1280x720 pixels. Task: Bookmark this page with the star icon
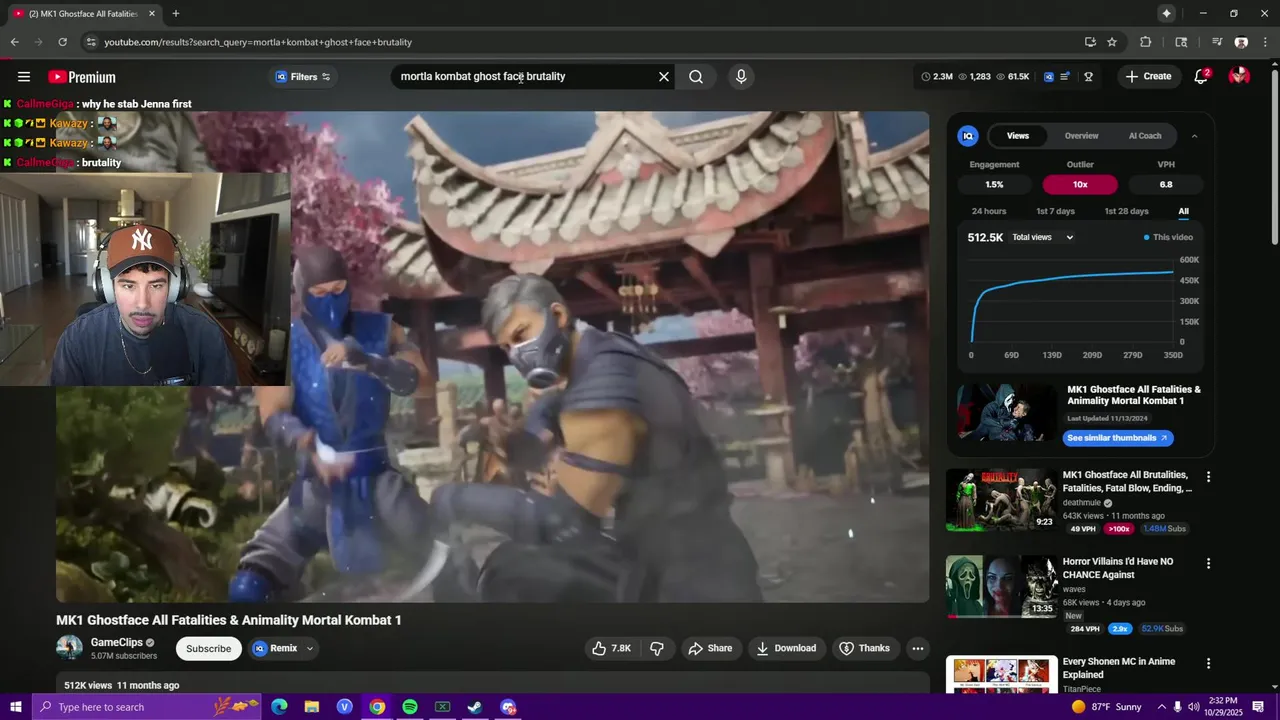click(1112, 42)
